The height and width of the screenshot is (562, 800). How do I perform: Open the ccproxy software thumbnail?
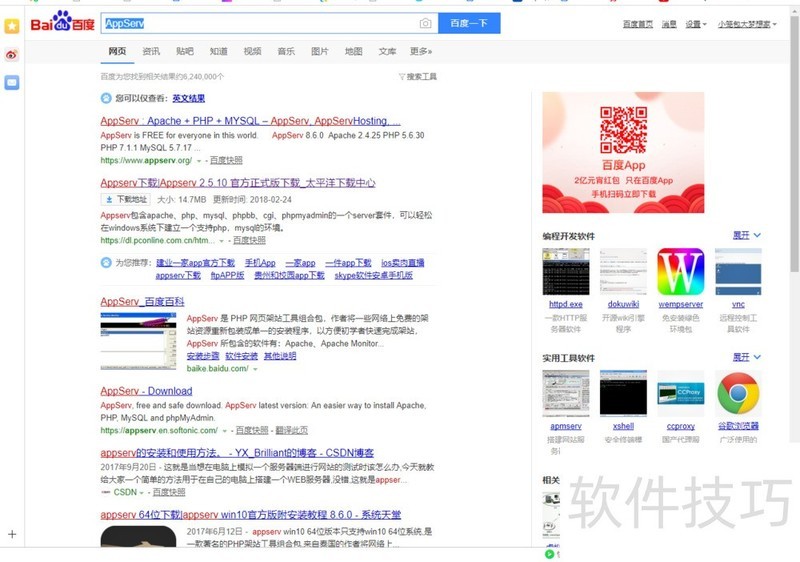(x=681, y=393)
